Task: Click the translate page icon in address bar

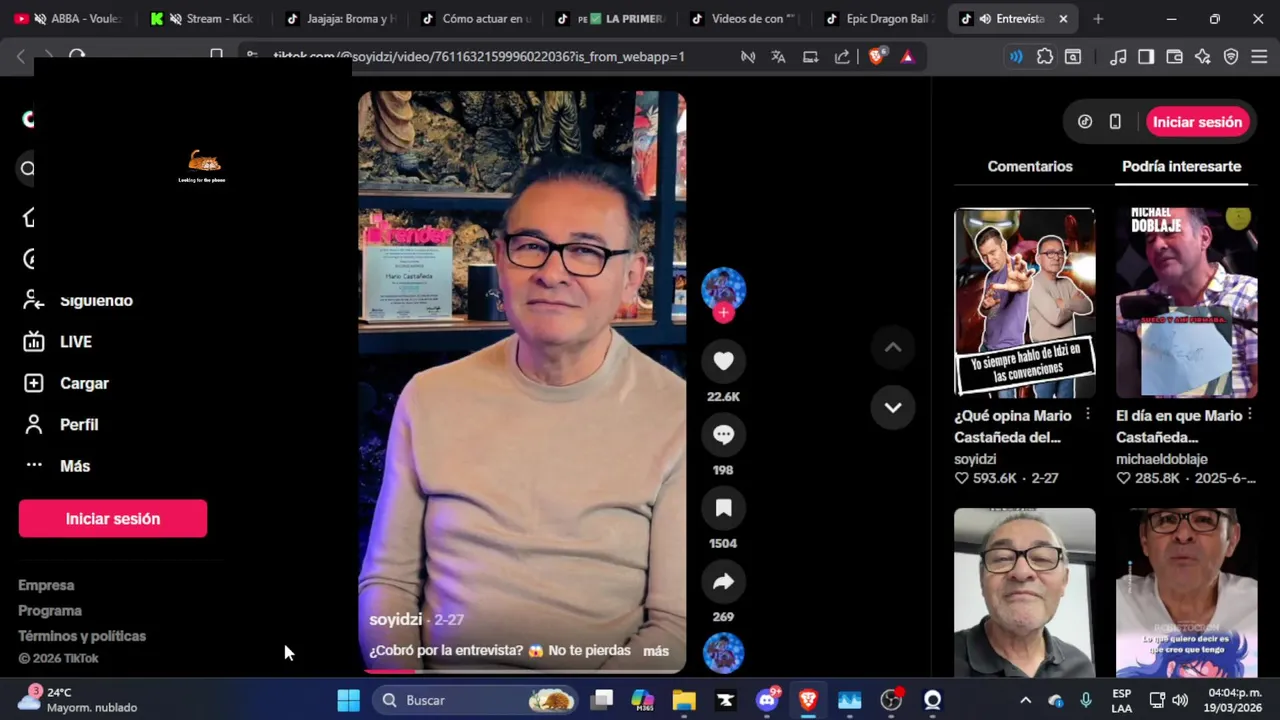Action: point(778,57)
